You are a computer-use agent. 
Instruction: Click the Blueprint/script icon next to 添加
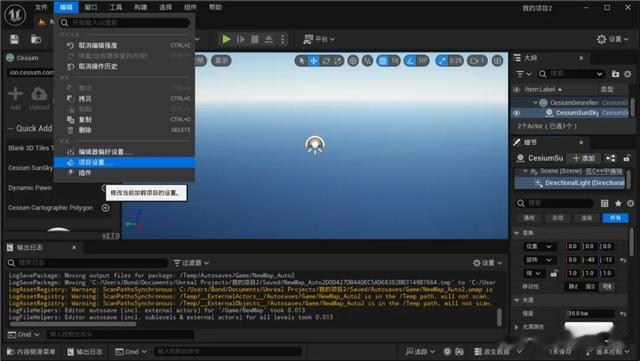coord(611,158)
